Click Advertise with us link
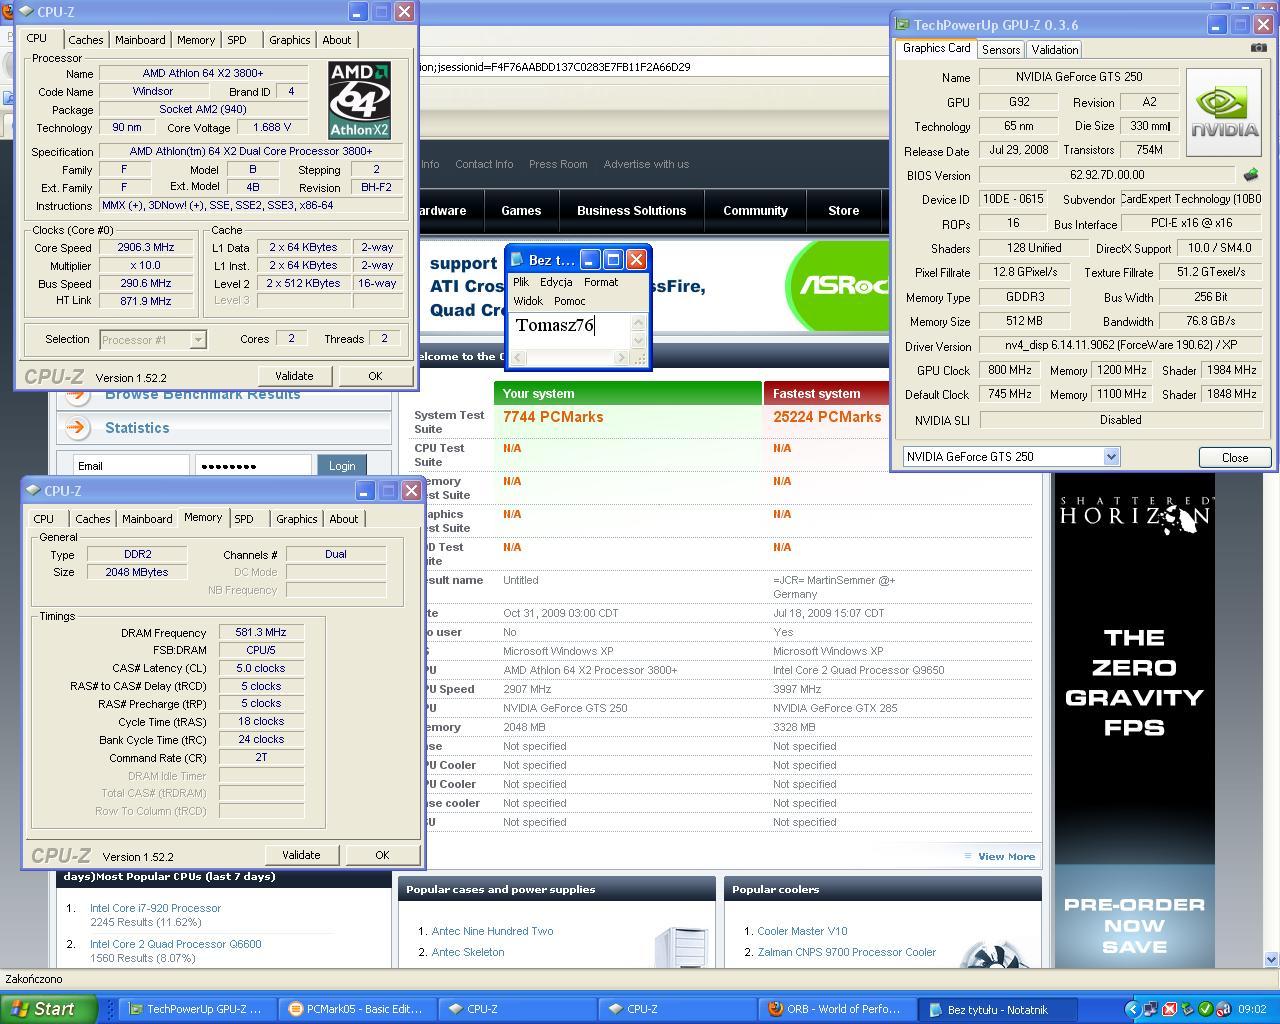 [646, 164]
